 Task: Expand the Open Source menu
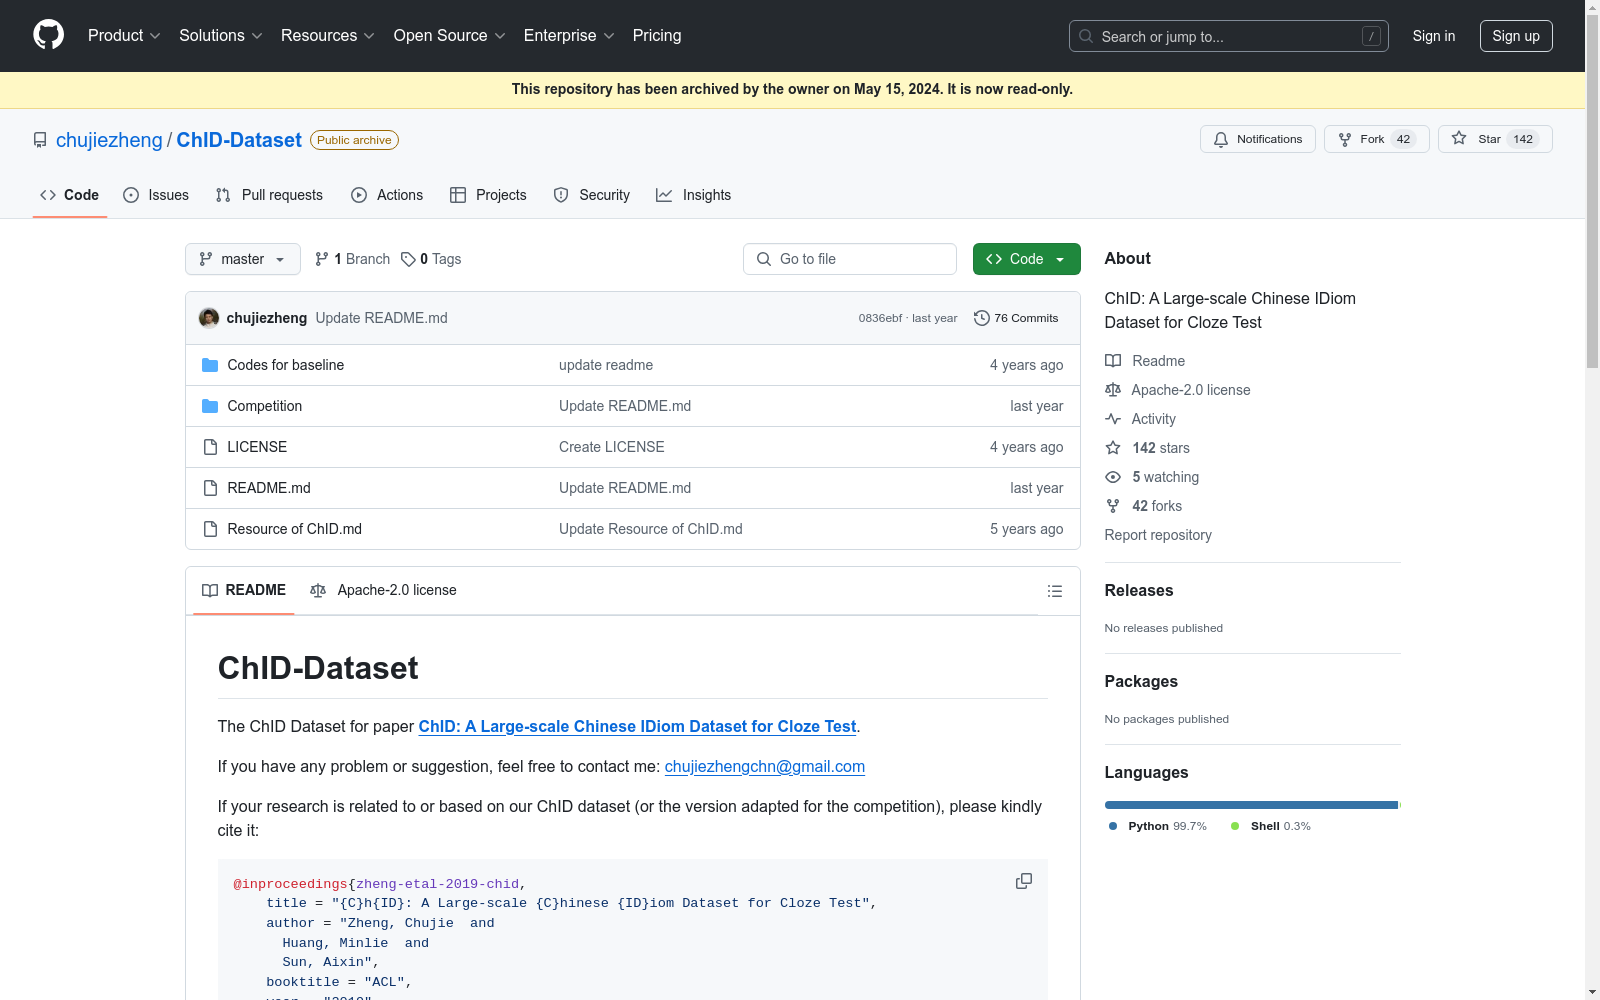pos(450,36)
